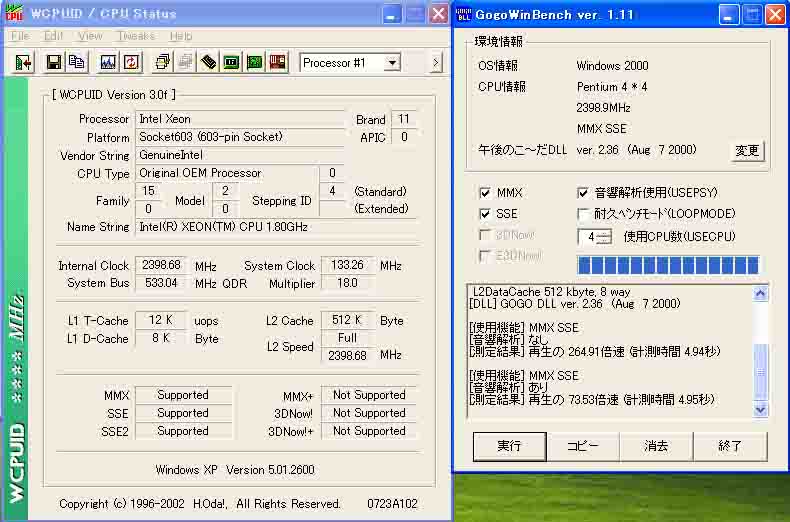Click the blue benchmark progress bar
The height and width of the screenshot is (522, 790).
668,265
